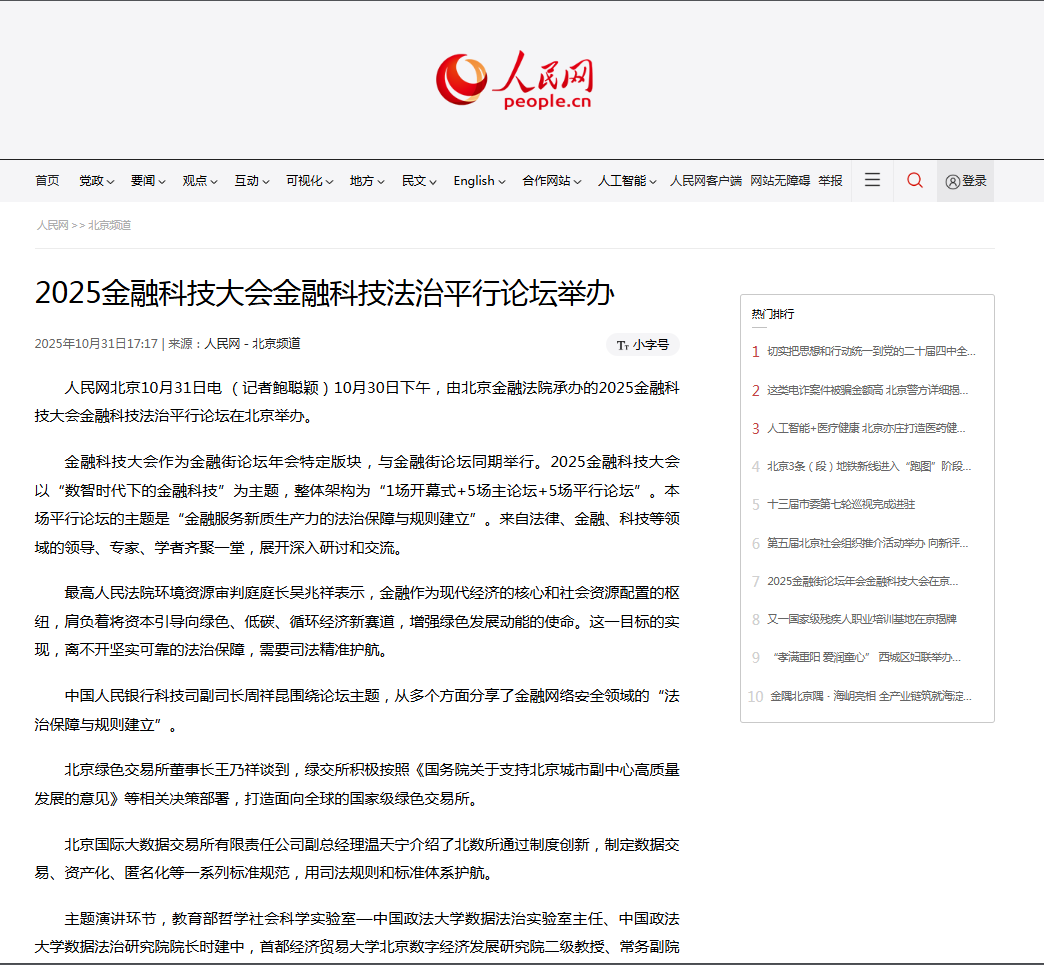Open the 人工智能+医疗健康 ranked article
This screenshot has height=965, width=1044.
pyautogui.click(x=865, y=428)
